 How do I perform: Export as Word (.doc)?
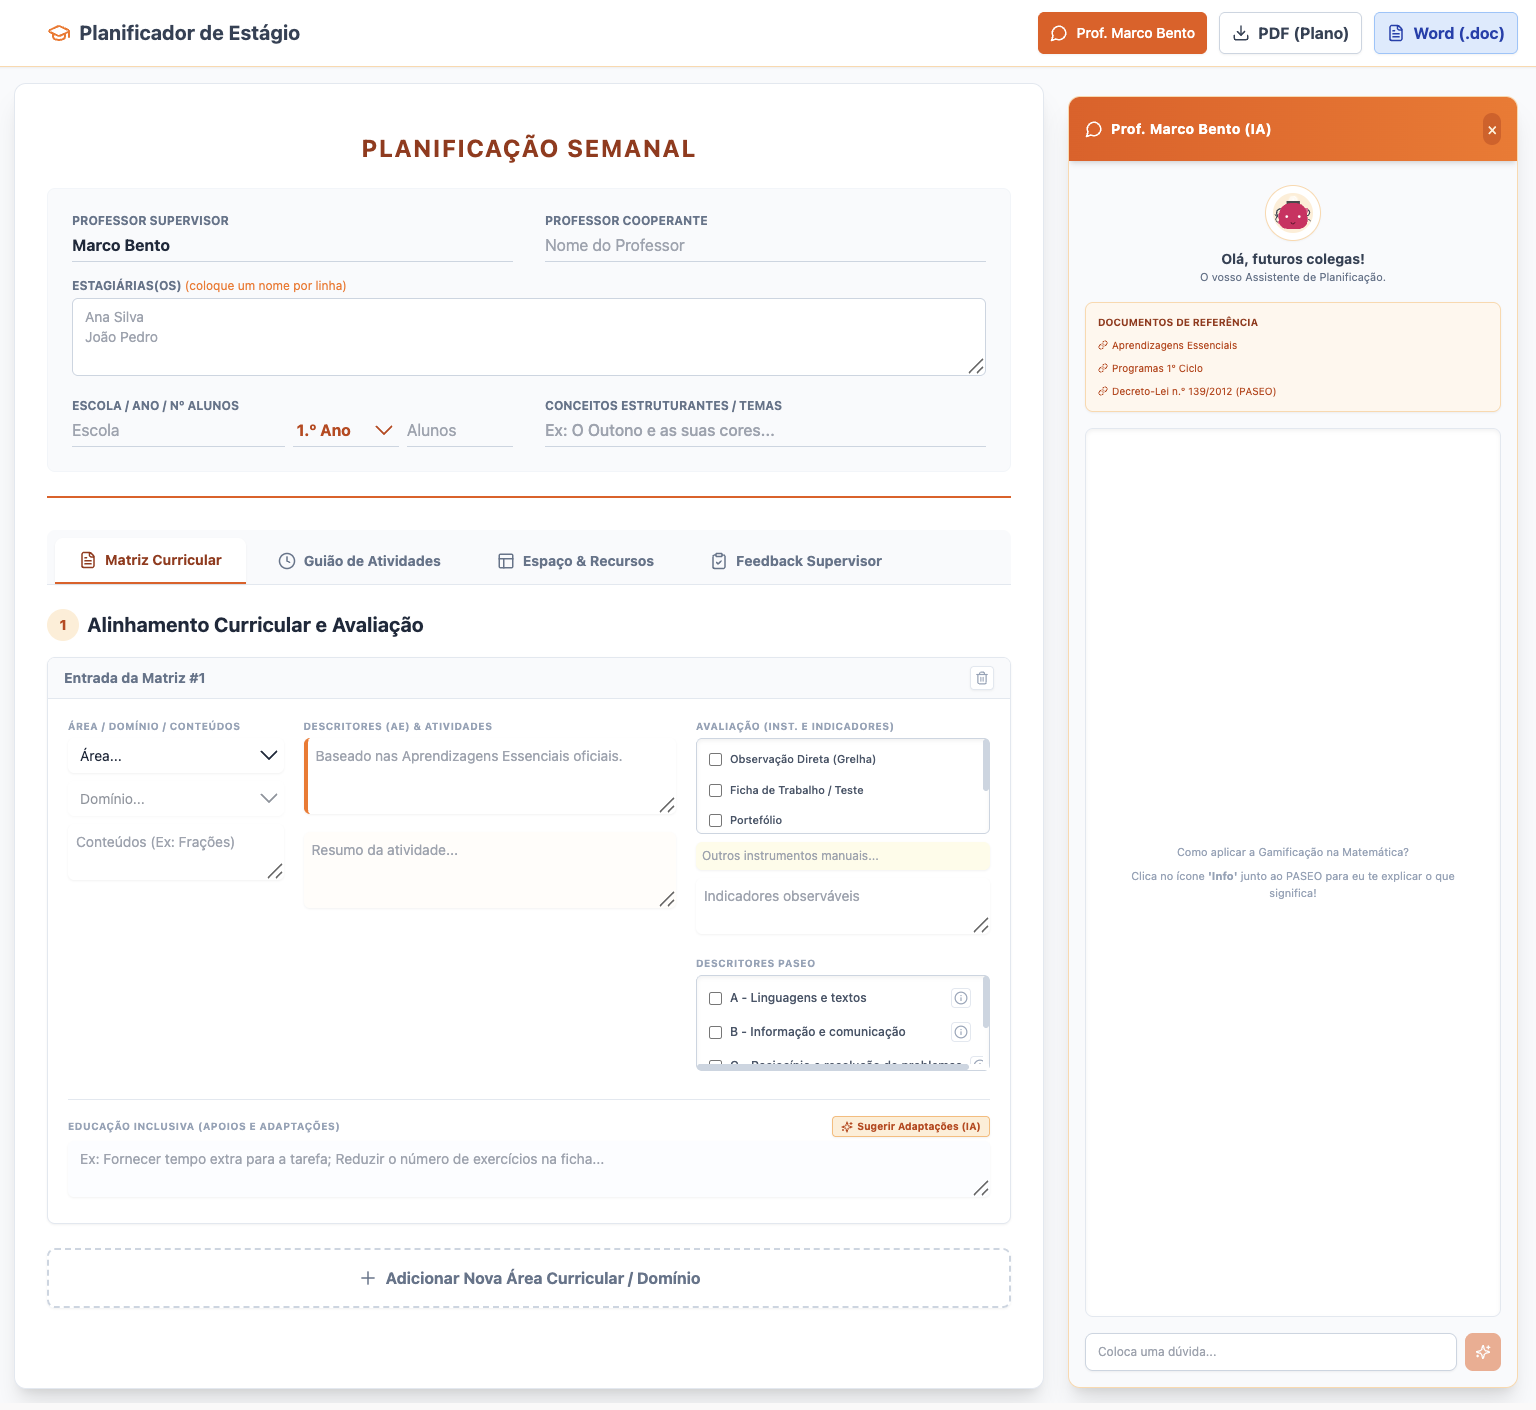click(1446, 33)
